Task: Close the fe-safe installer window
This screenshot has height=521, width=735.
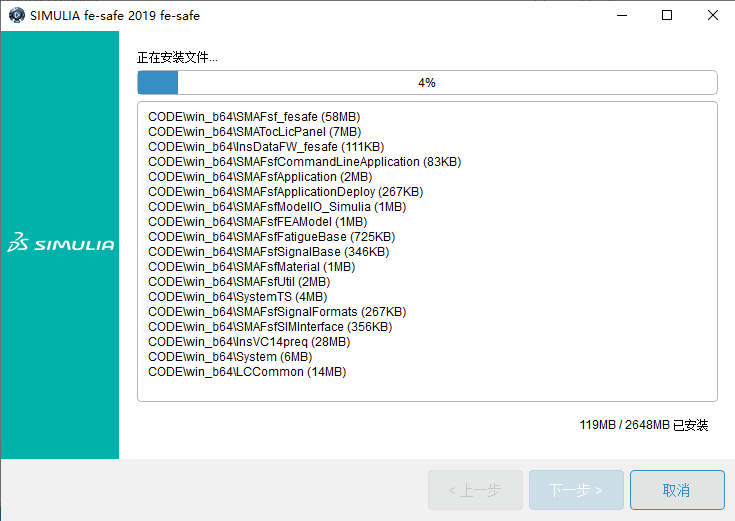Action: tap(712, 15)
